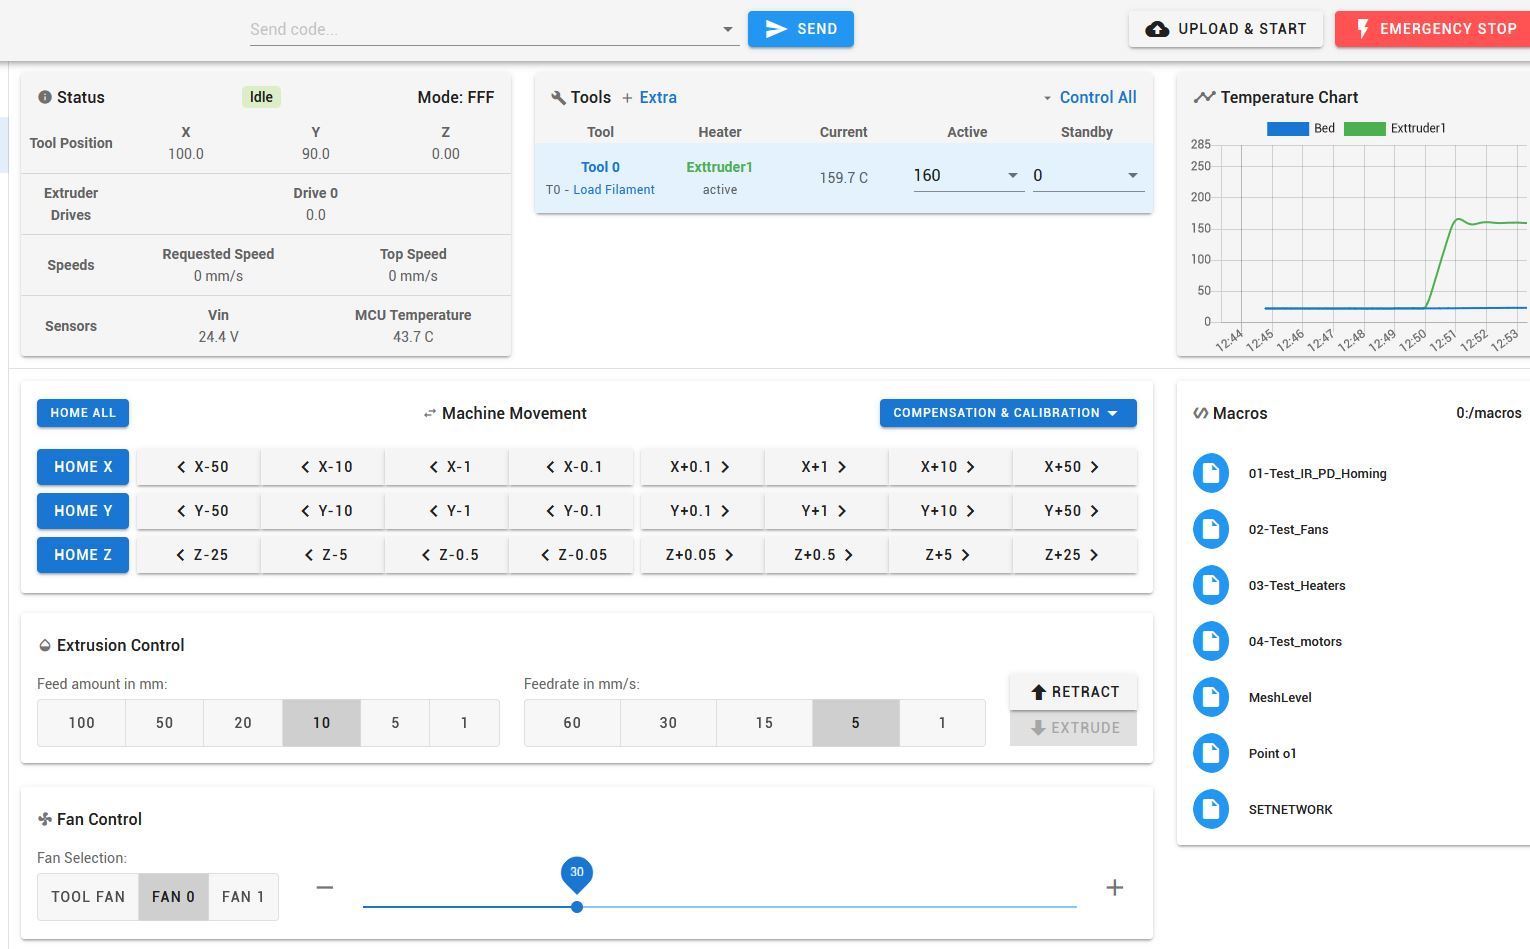The width and height of the screenshot is (1530, 949).
Task: Click the Status info icon
Action: point(44,97)
